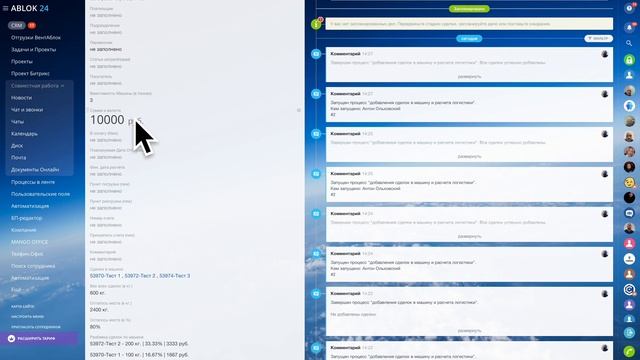The image size is (640, 360).
Task: Open Пользовательские поля
Action: [x=40, y=194]
